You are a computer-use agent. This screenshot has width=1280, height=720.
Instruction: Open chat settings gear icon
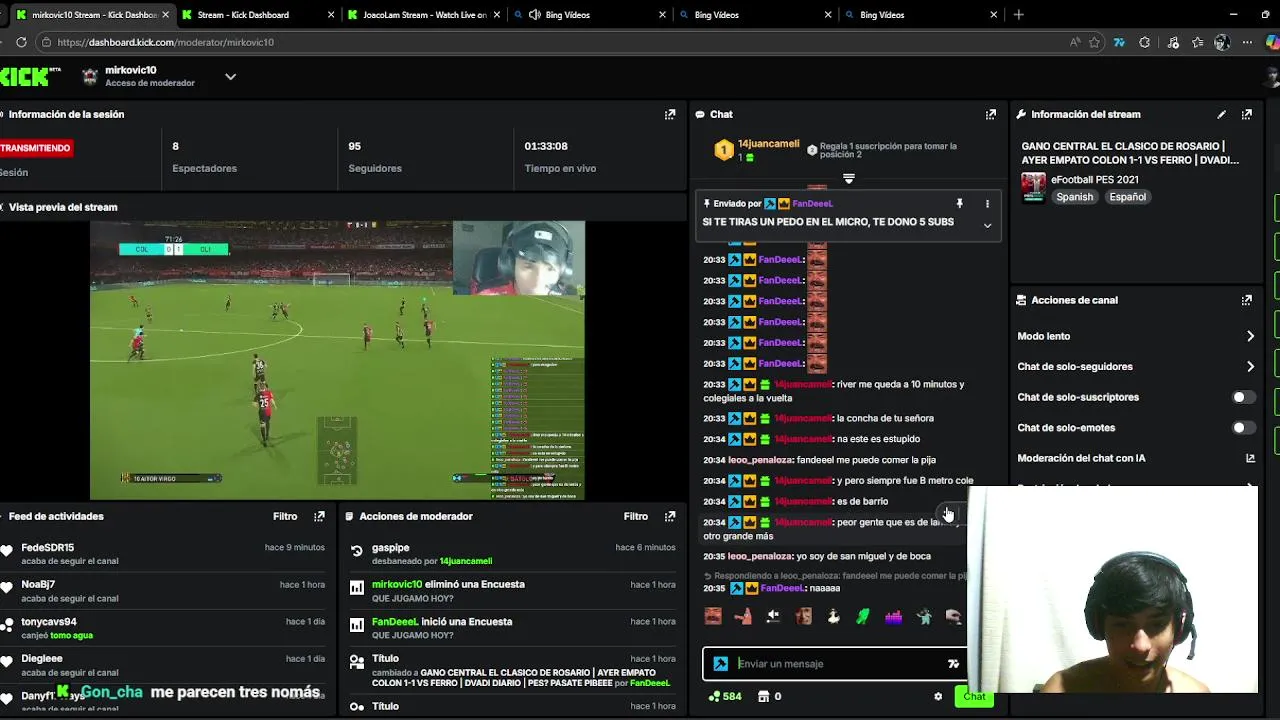pyautogui.click(x=938, y=696)
